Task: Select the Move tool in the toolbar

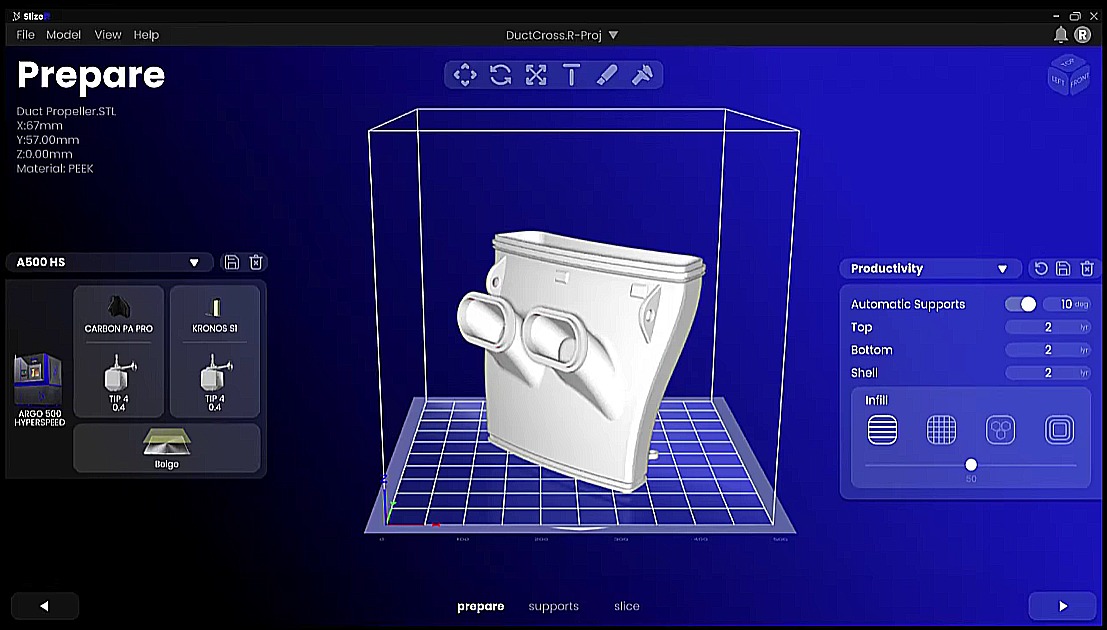Action: tap(465, 75)
